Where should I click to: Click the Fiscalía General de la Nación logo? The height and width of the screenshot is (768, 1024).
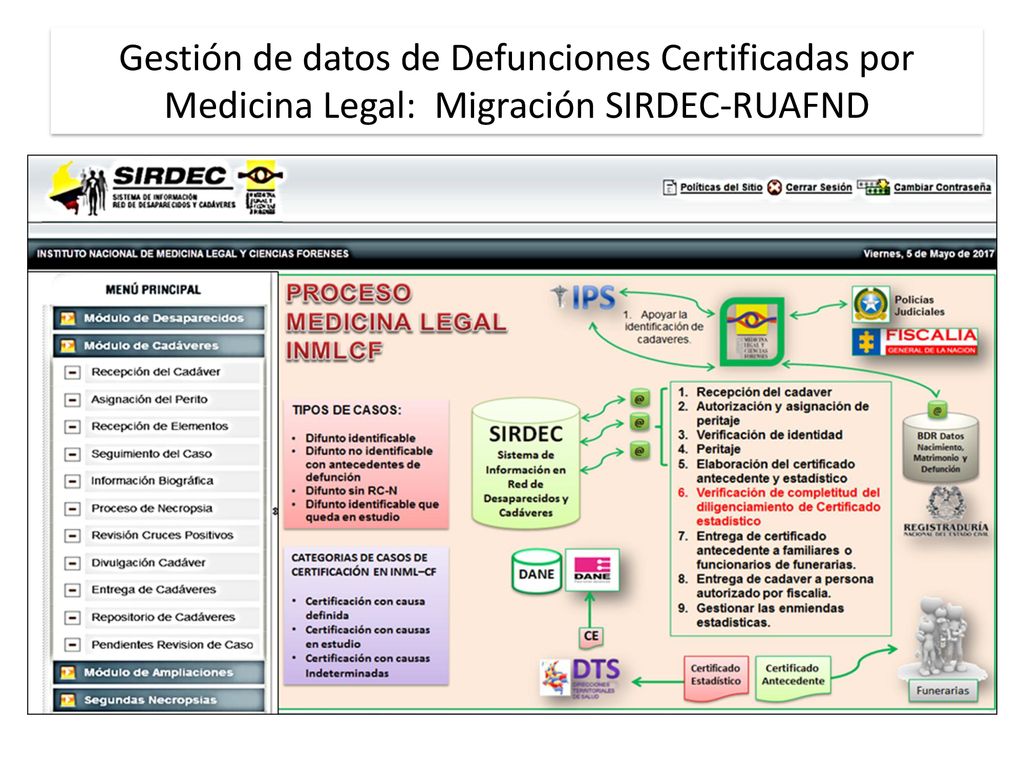(x=915, y=342)
